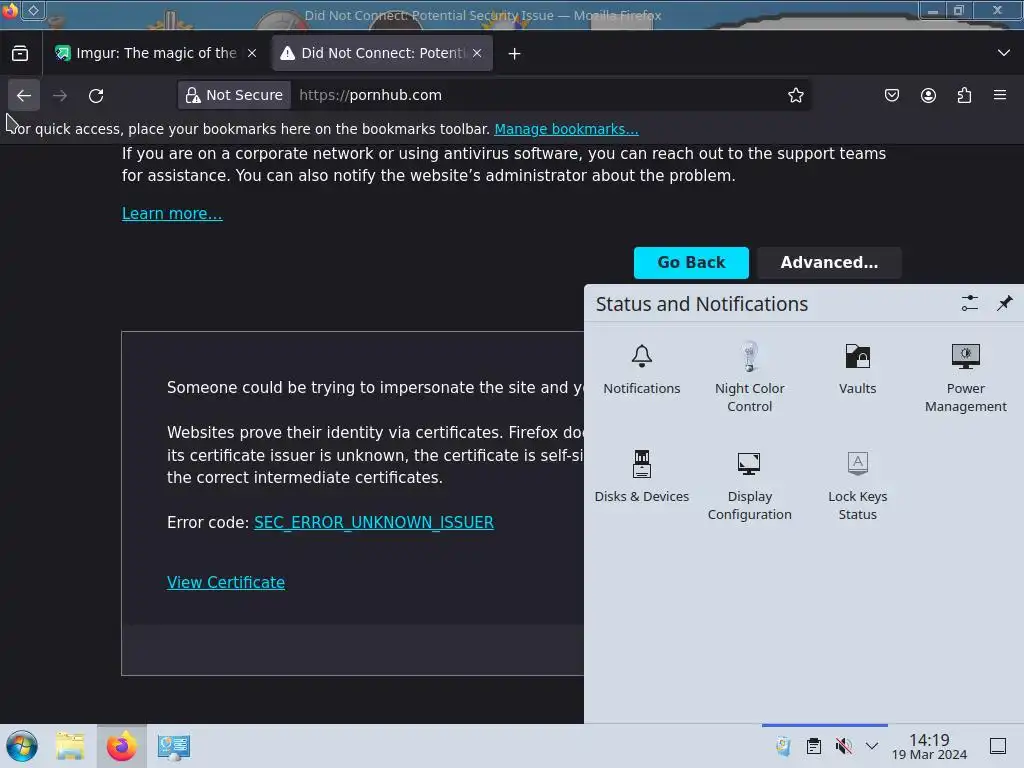Open system settings taskbar icon
Screen dimensions: 1024x768
[174, 746]
